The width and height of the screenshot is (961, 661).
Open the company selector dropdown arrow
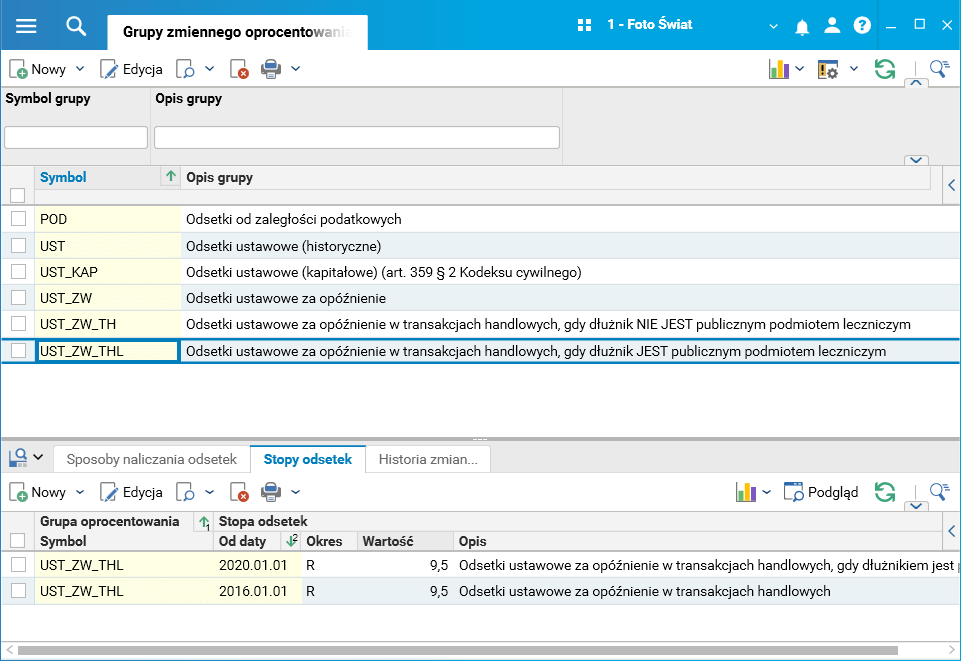coord(773,26)
